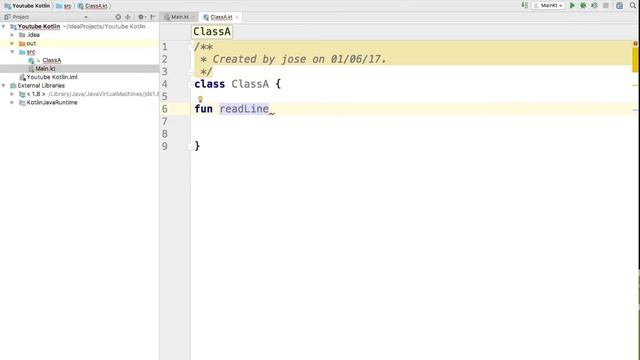Collapse the External Libraries node
Image resolution: width=640 pixels, height=360 pixels.
[x=4, y=85]
